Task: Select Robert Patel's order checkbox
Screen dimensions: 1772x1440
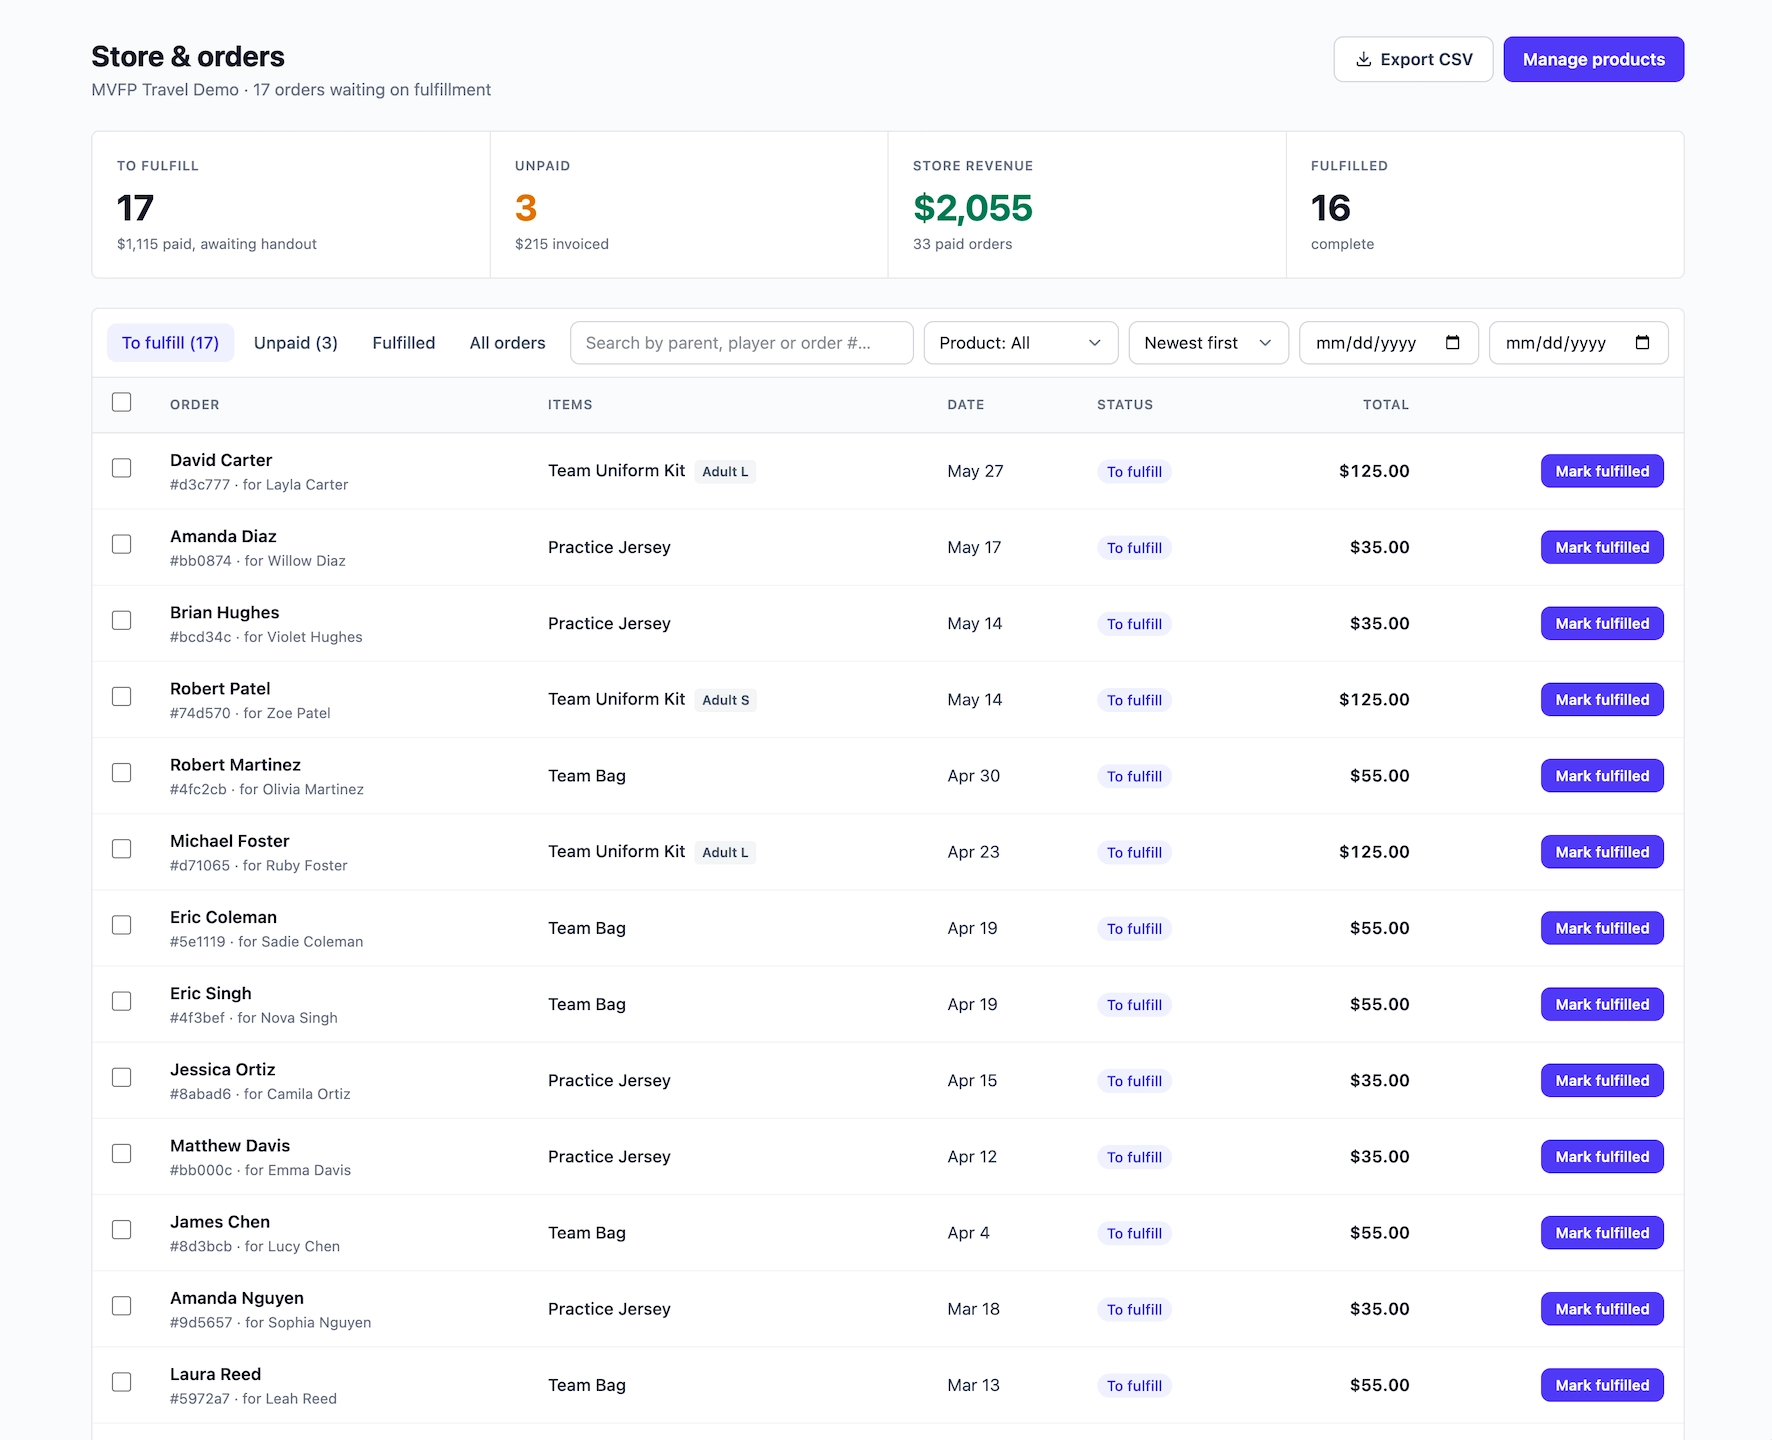Action: click(122, 696)
